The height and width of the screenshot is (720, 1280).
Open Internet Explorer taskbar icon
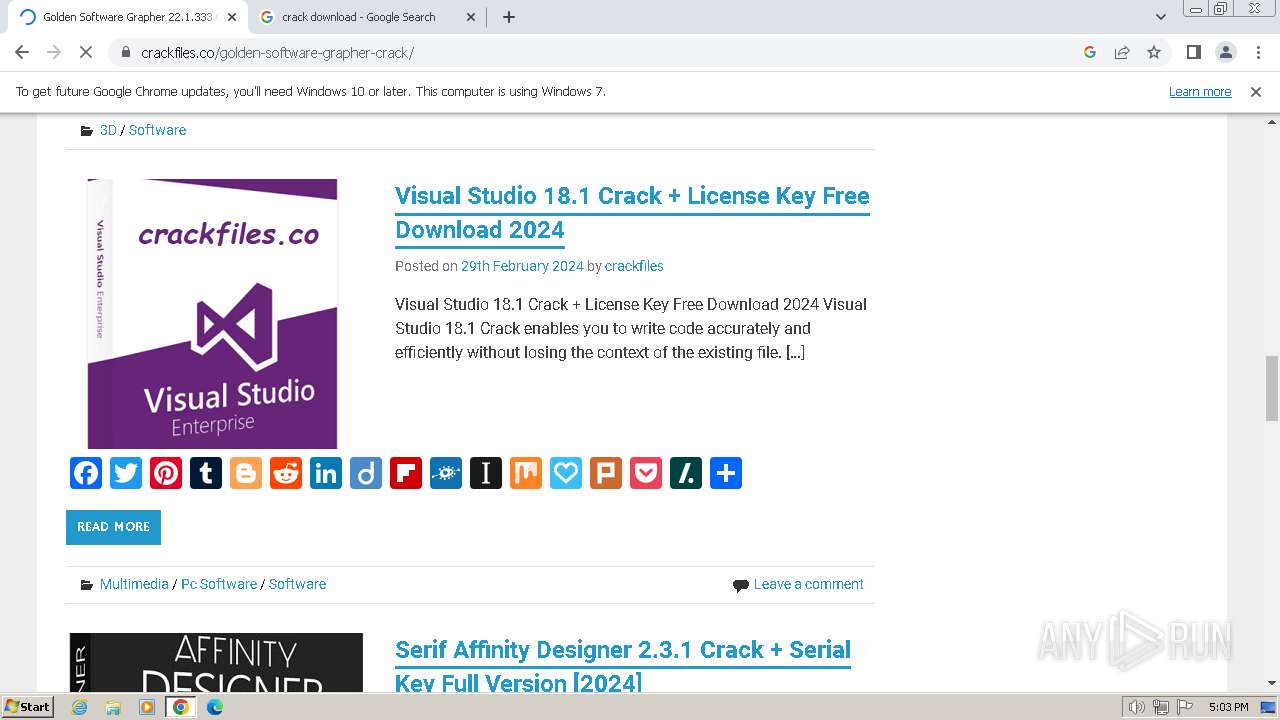(80, 707)
